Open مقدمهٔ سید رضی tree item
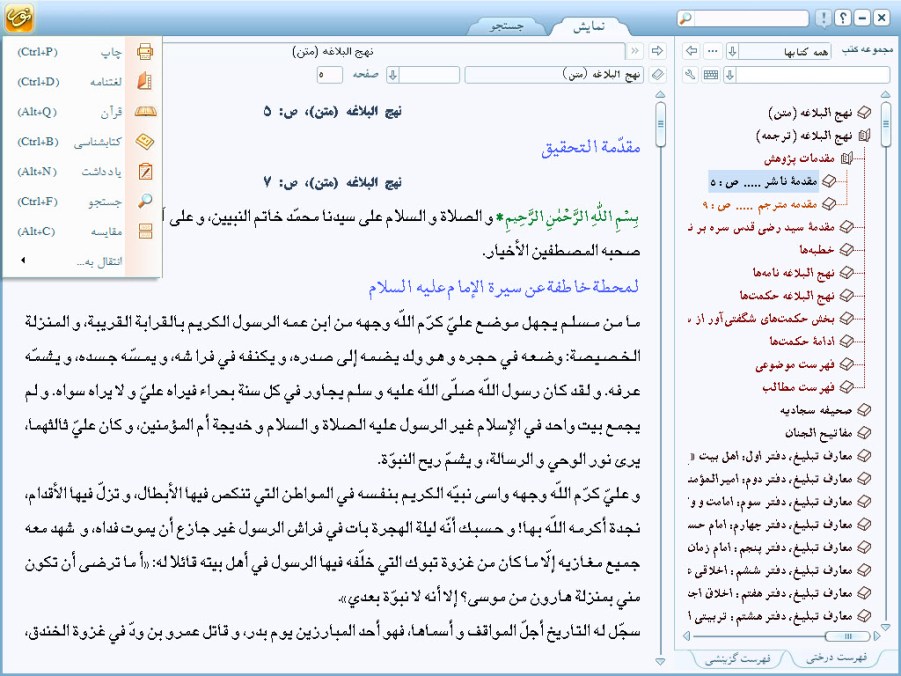 click(761, 227)
